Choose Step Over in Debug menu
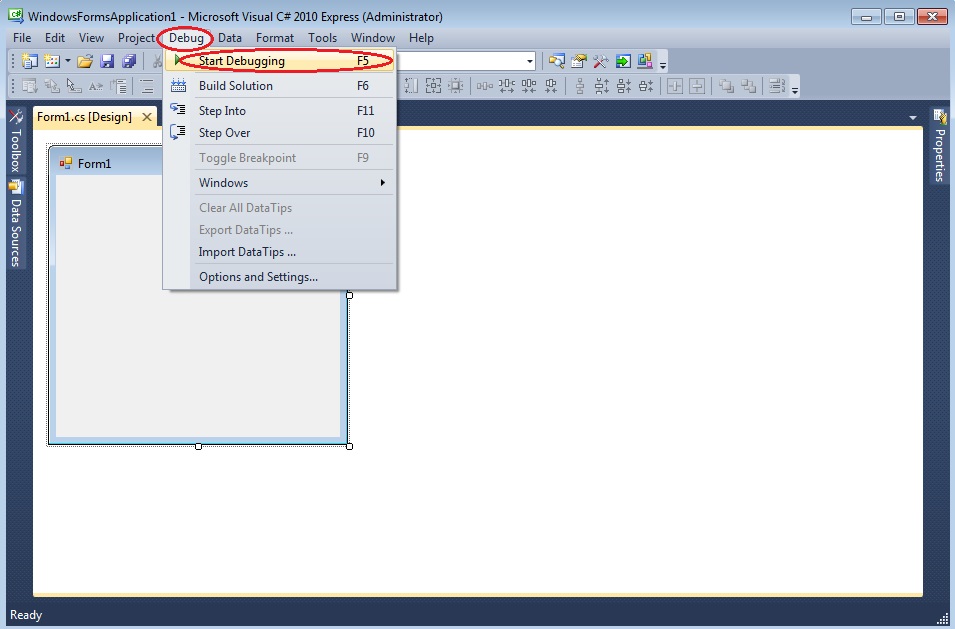The image size is (955, 629). 280,133
